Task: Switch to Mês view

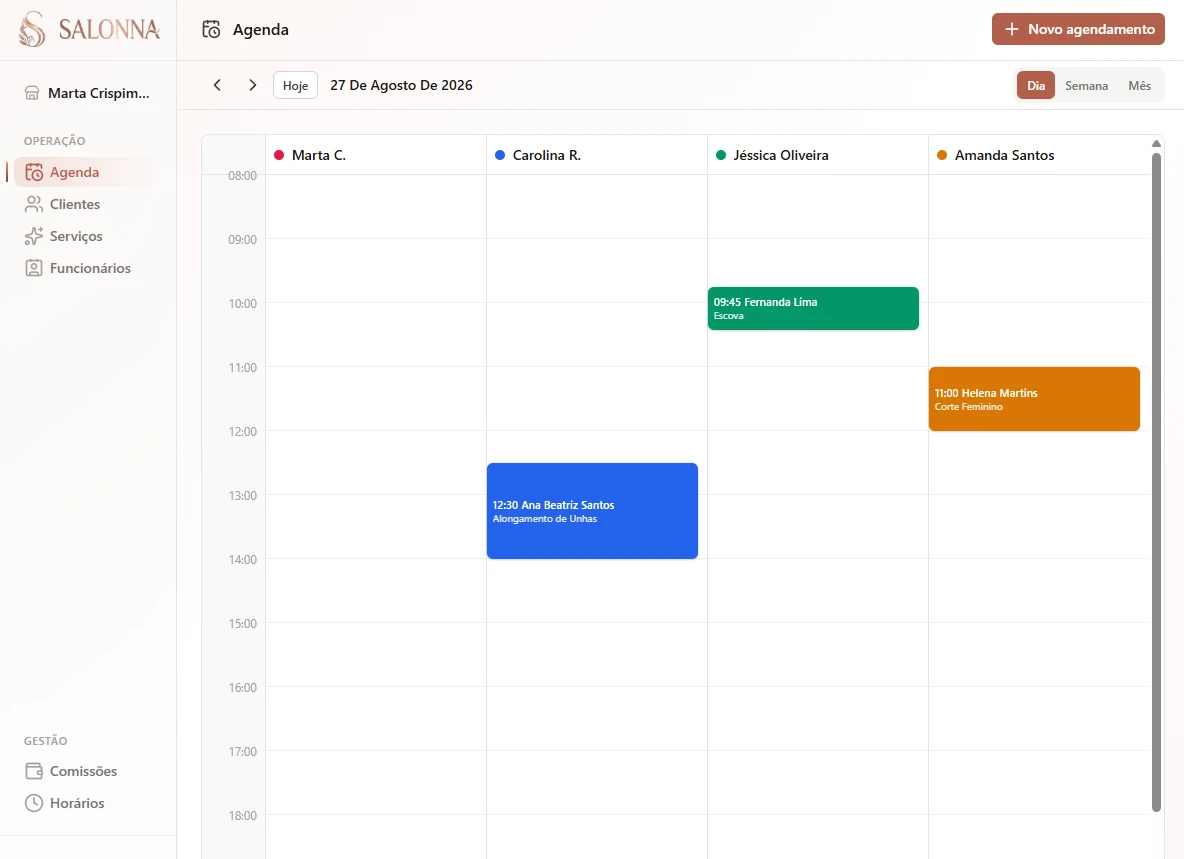Action: [x=1139, y=85]
